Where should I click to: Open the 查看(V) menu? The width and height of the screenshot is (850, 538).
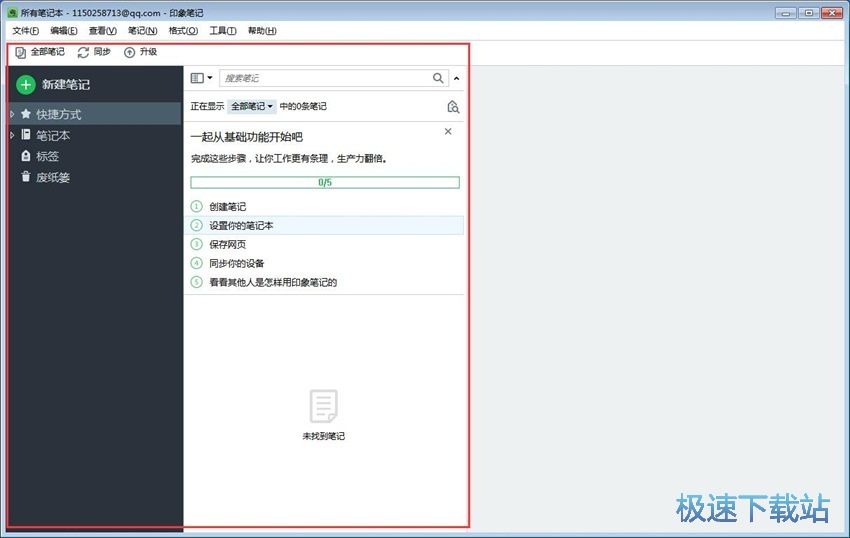102,31
